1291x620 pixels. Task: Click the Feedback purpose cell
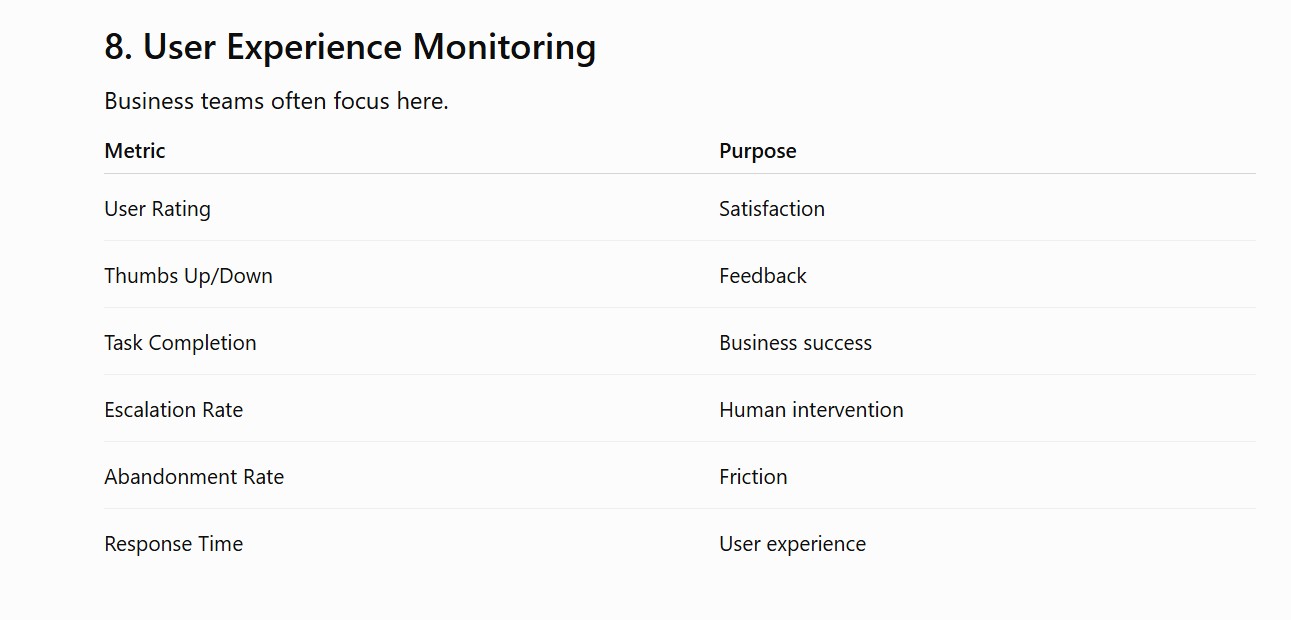point(763,276)
